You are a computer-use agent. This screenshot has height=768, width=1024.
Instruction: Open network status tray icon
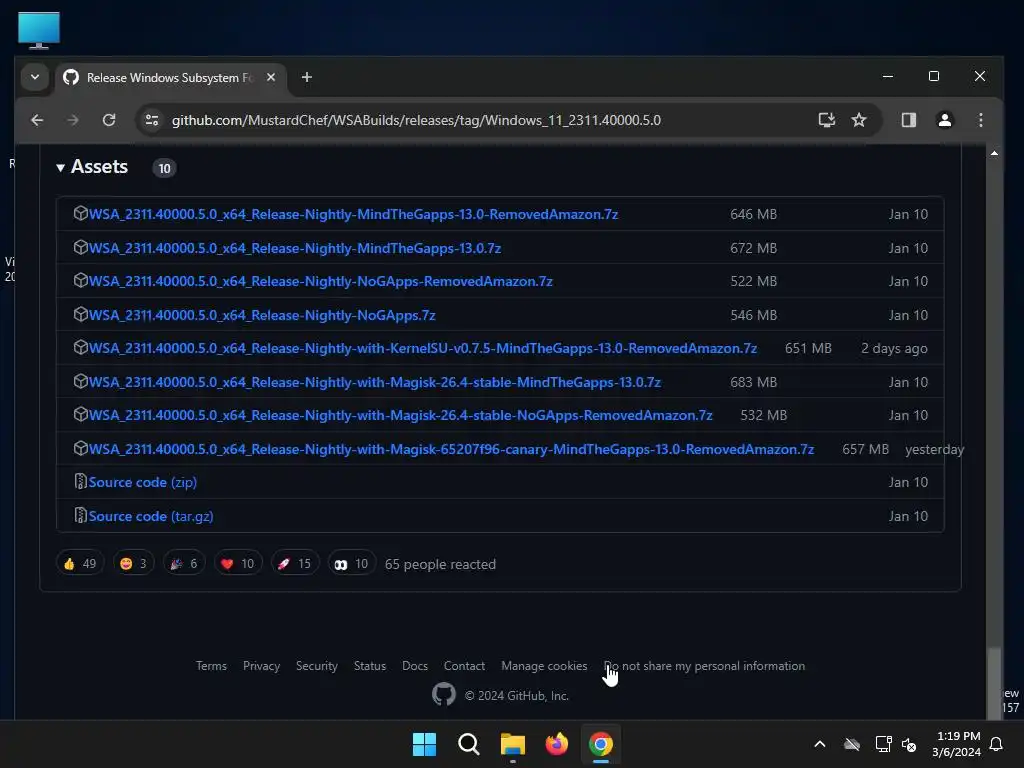point(883,744)
